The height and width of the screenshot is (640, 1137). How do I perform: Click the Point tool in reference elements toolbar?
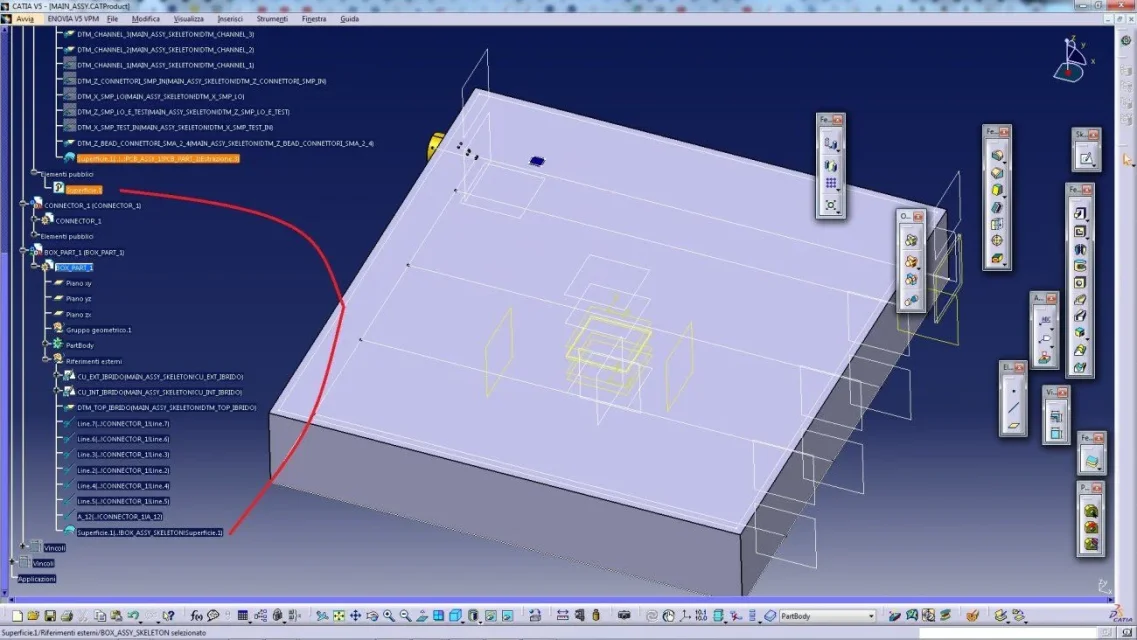click(1013, 390)
